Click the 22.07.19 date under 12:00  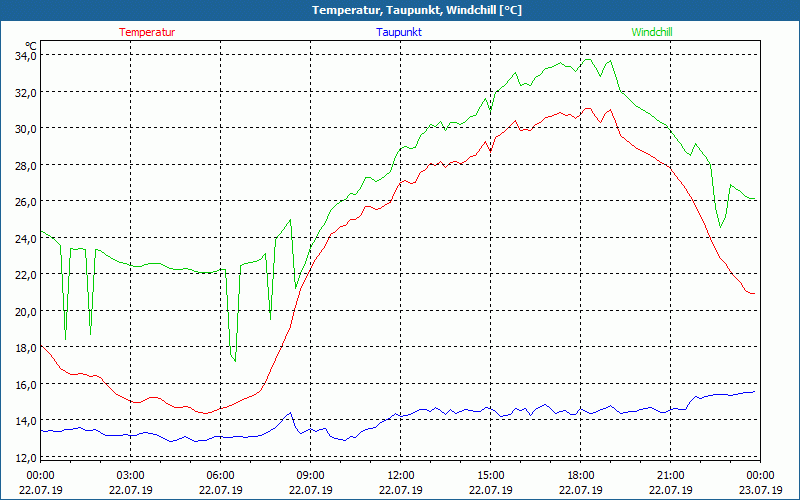[401, 490]
